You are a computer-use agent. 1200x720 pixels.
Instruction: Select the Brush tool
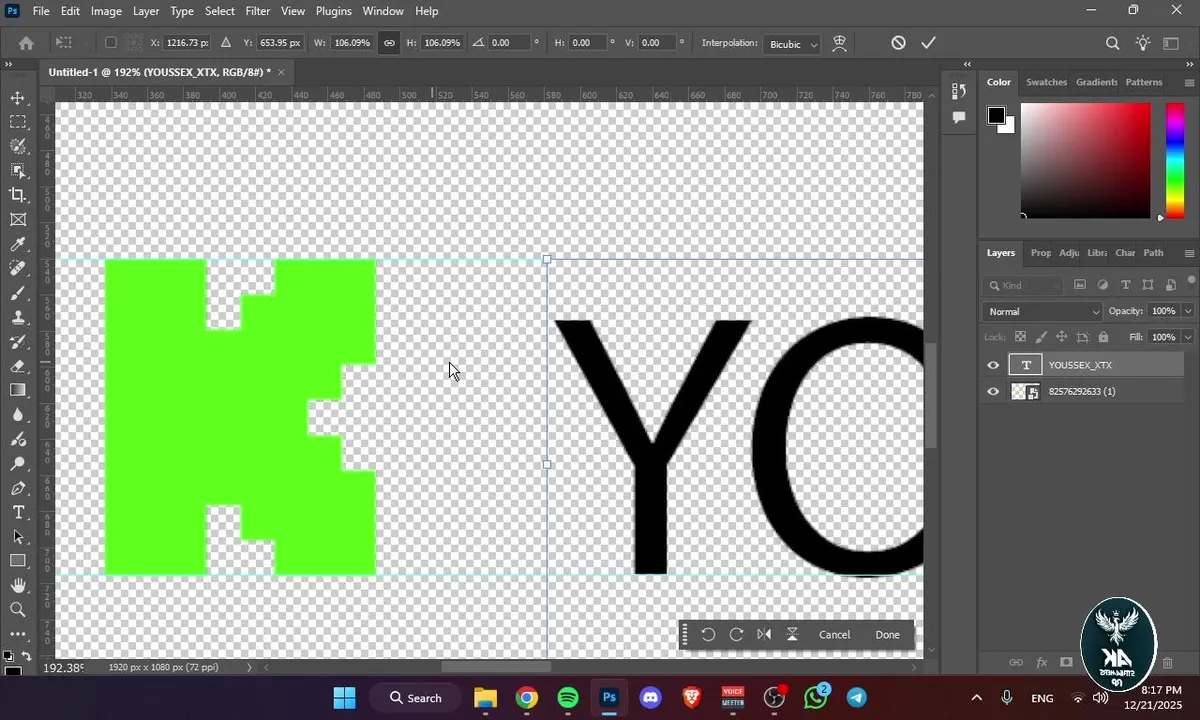point(18,293)
